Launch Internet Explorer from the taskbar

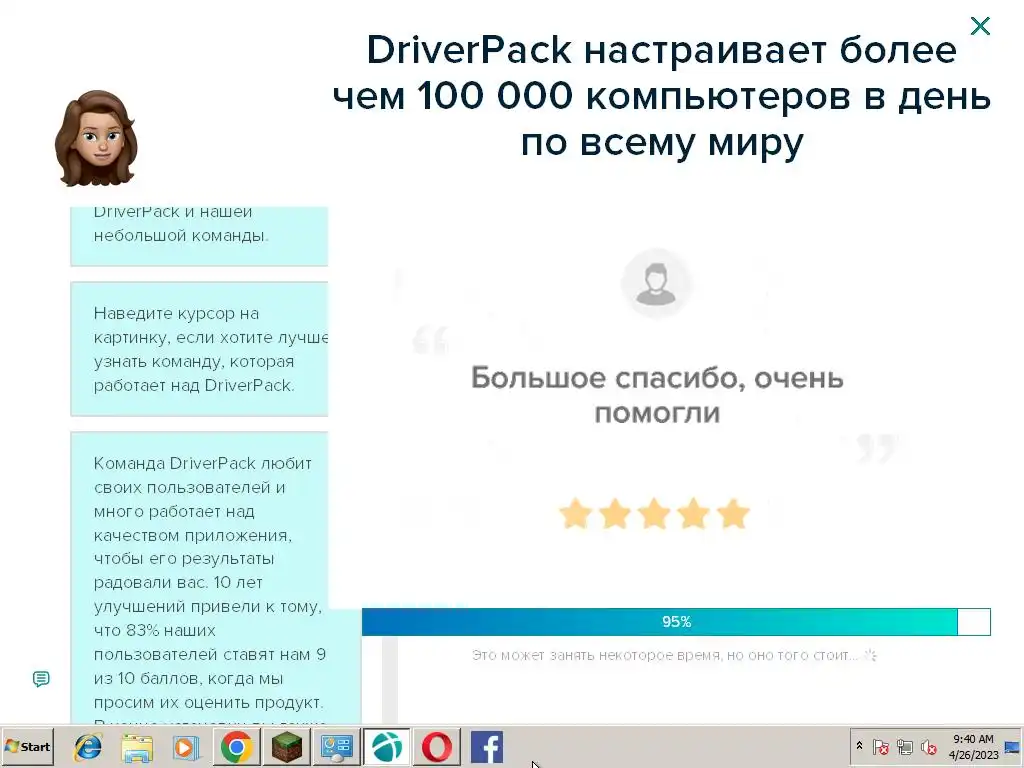(x=88, y=746)
